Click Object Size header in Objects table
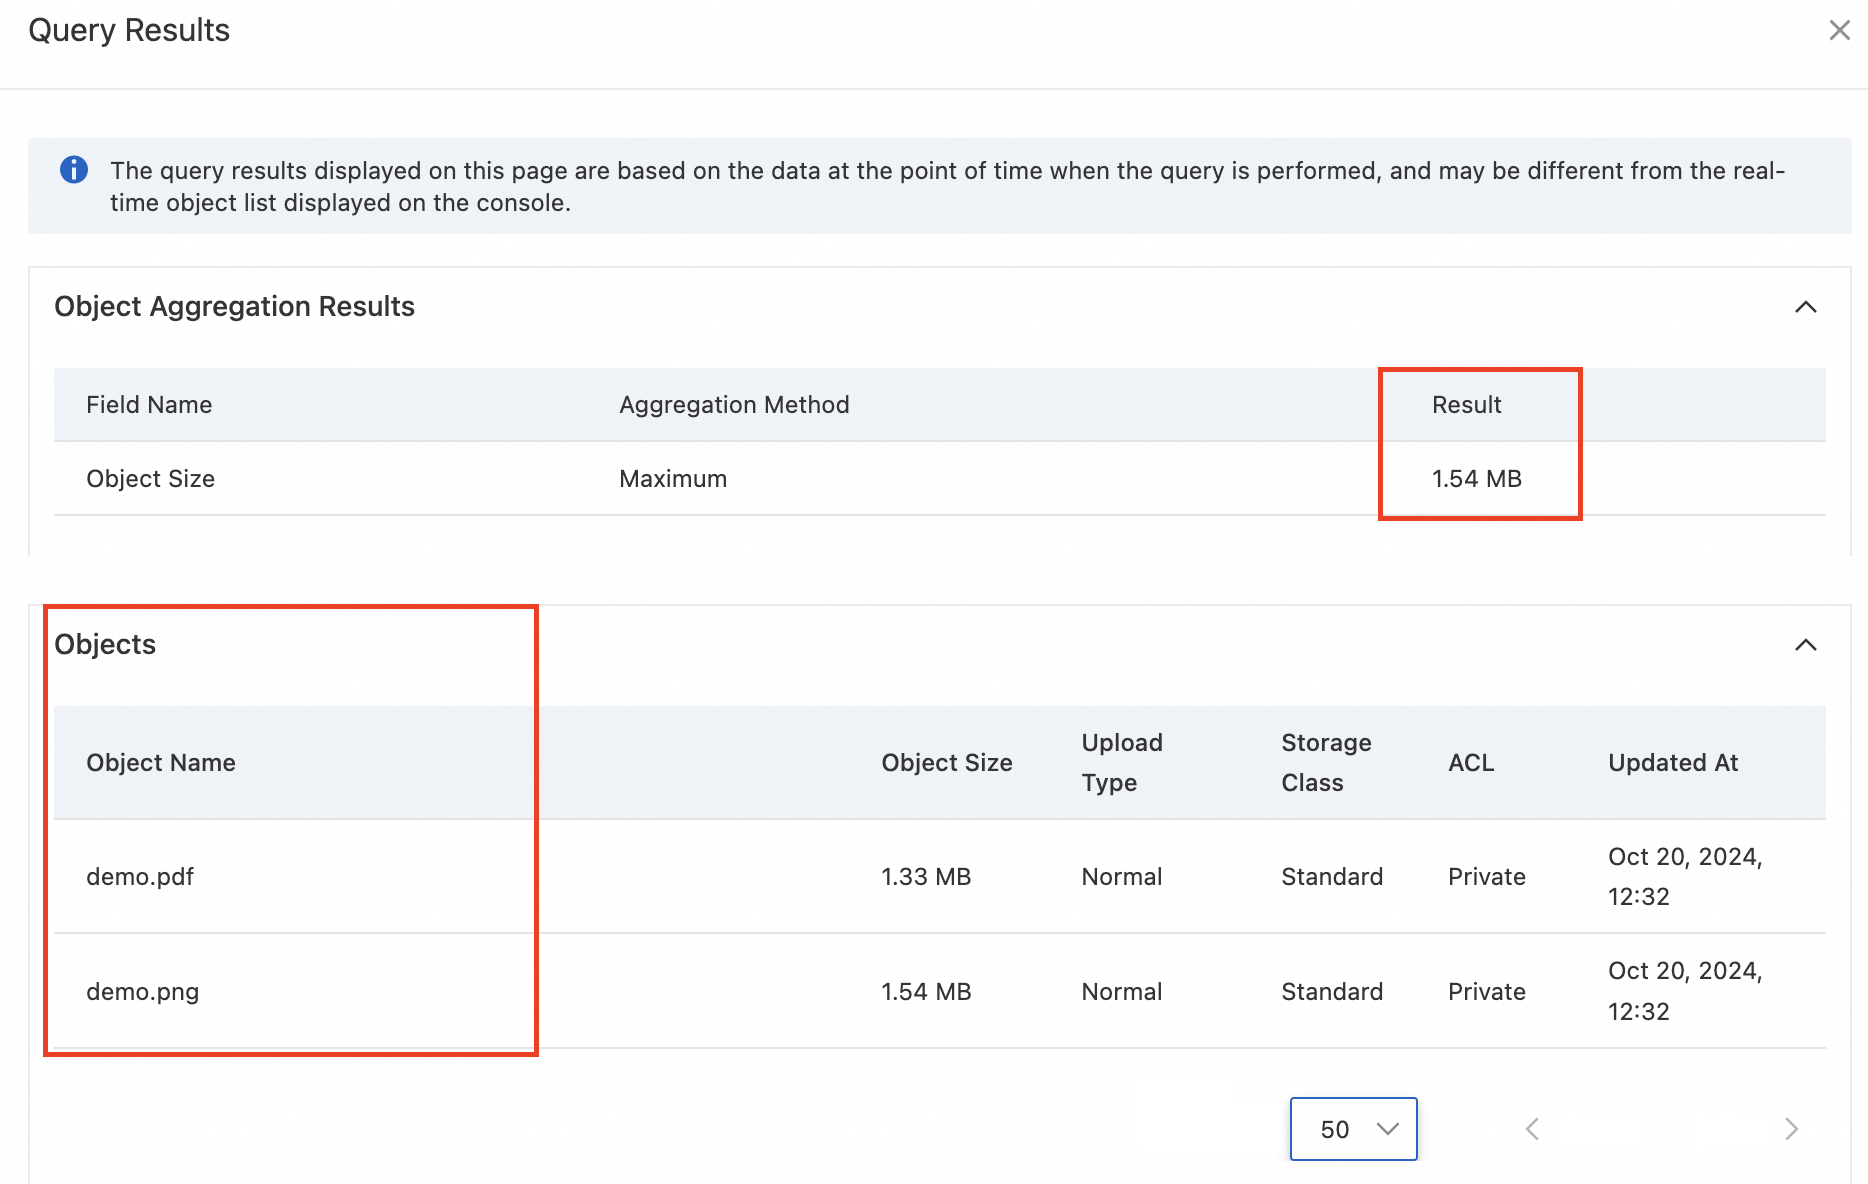This screenshot has height=1184, width=1868. click(x=947, y=763)
